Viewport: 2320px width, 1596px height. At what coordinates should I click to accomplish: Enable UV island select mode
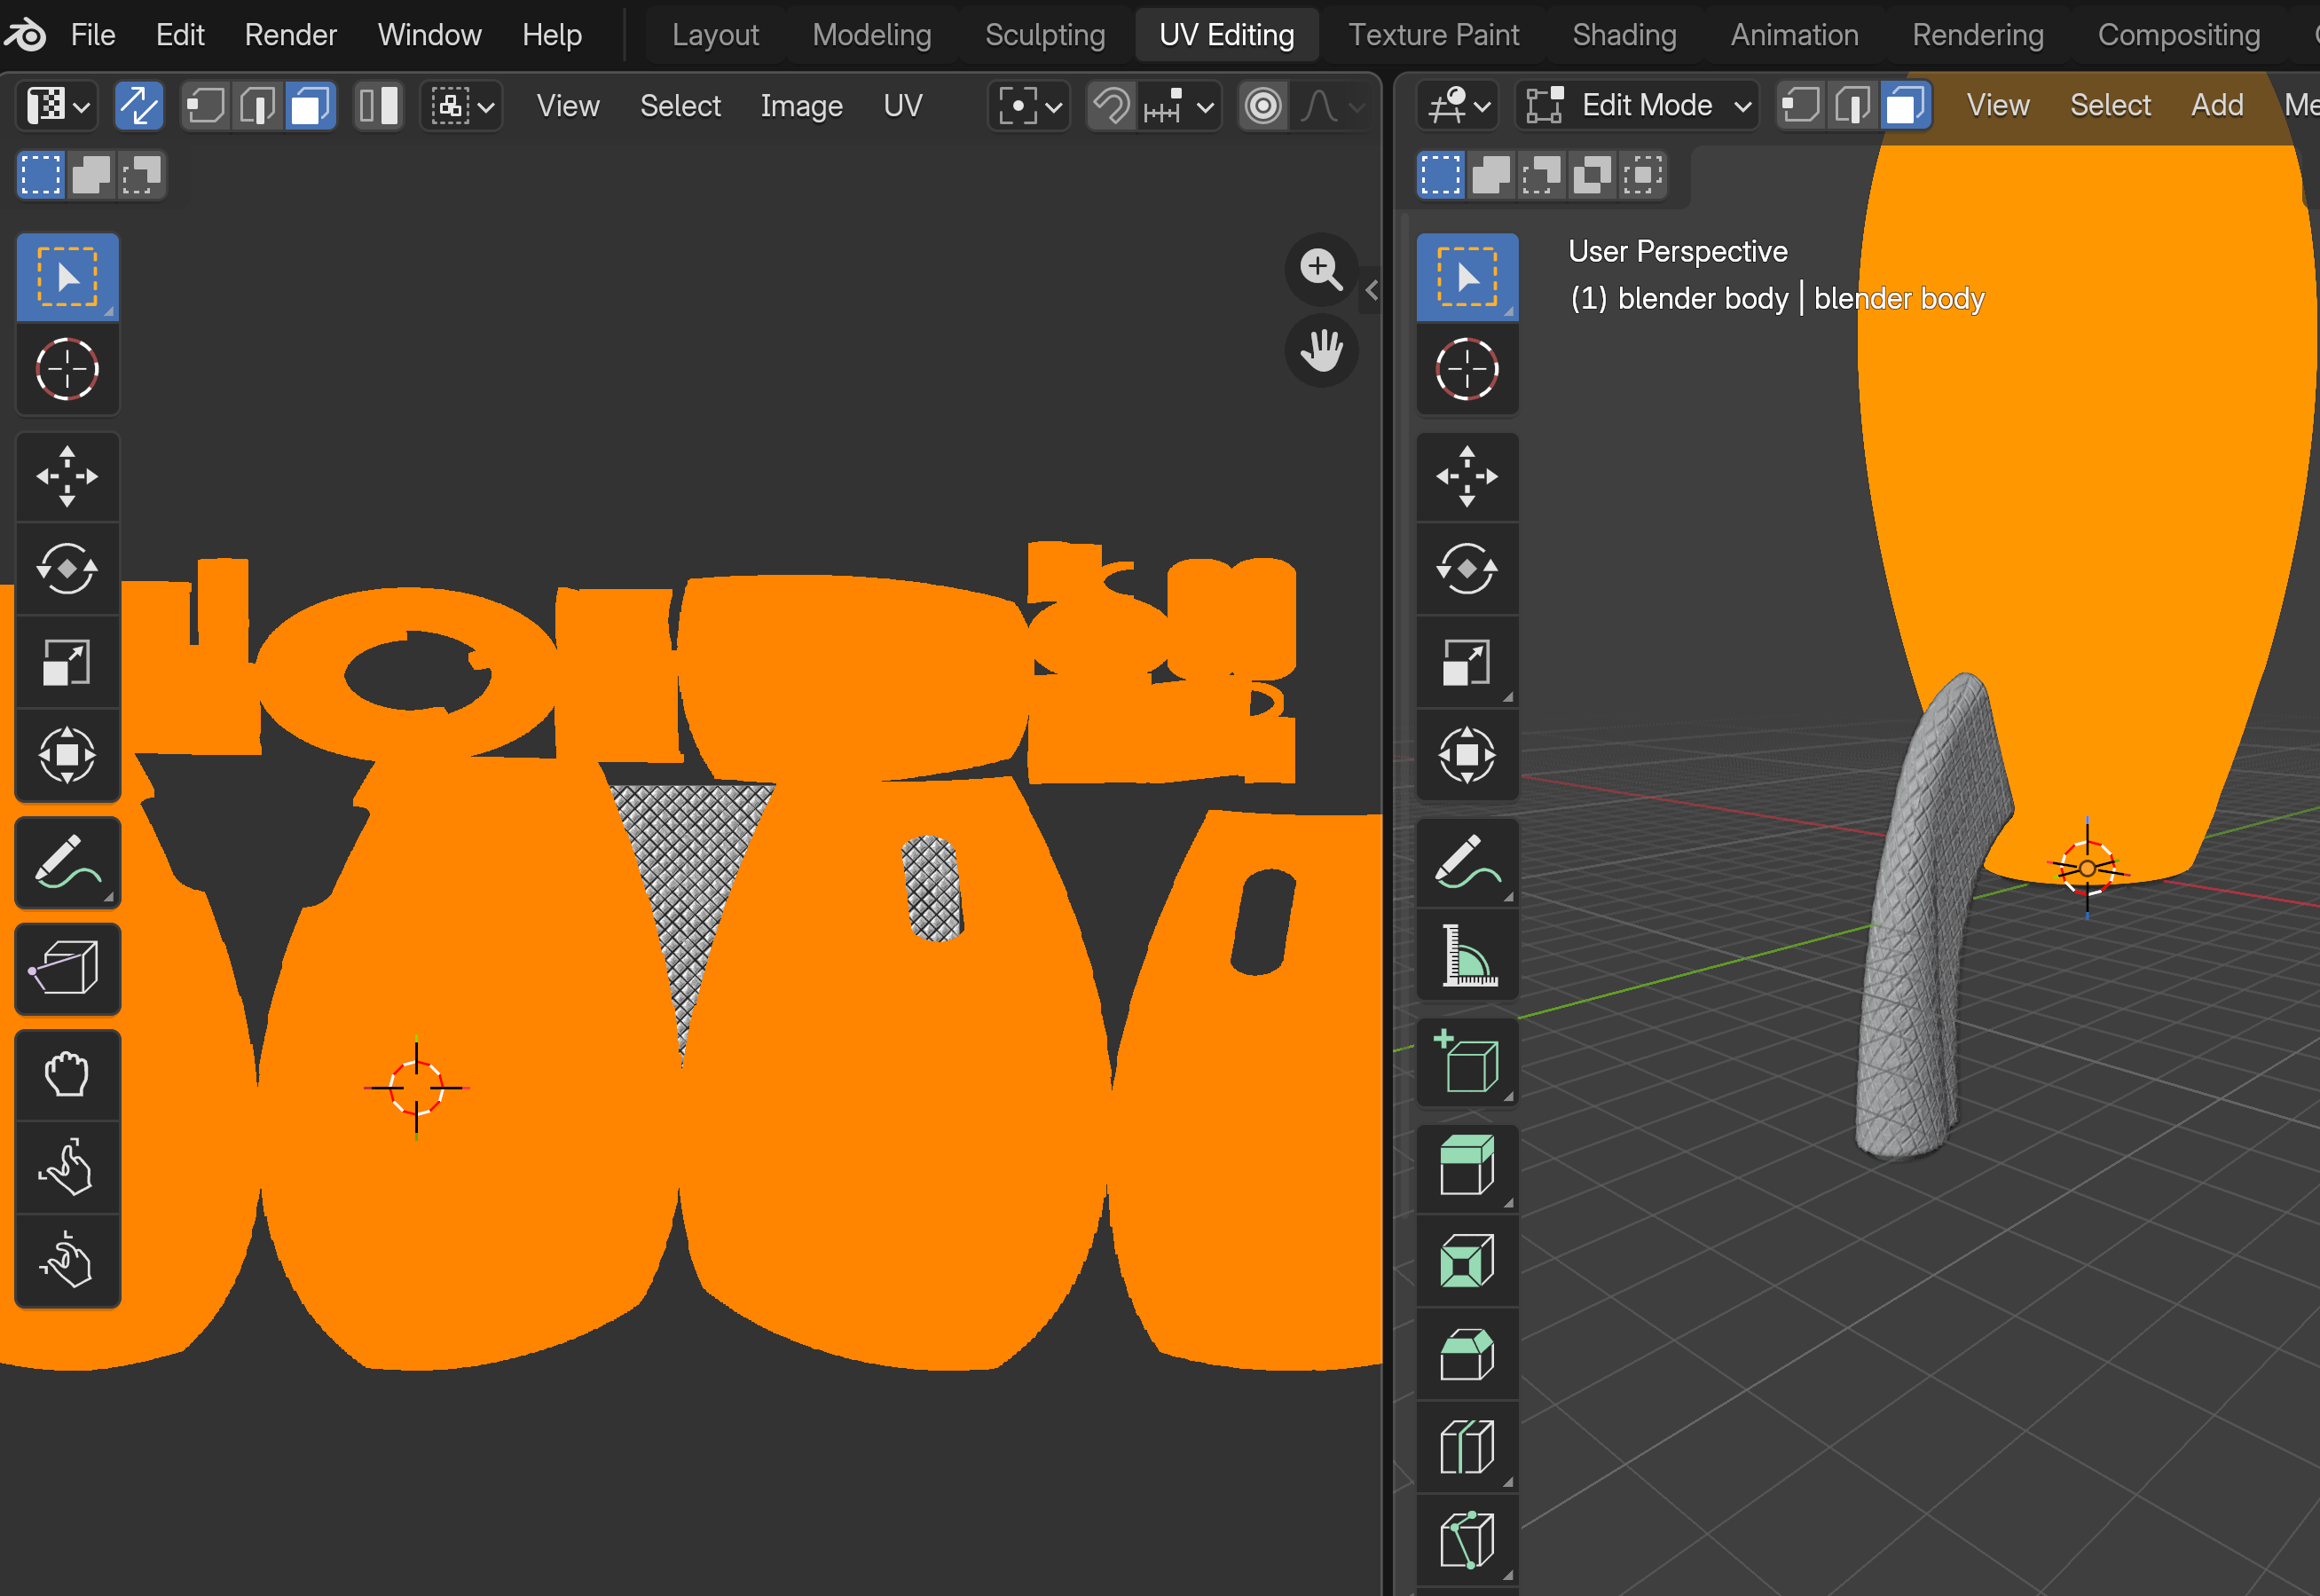tap(378, 105)
